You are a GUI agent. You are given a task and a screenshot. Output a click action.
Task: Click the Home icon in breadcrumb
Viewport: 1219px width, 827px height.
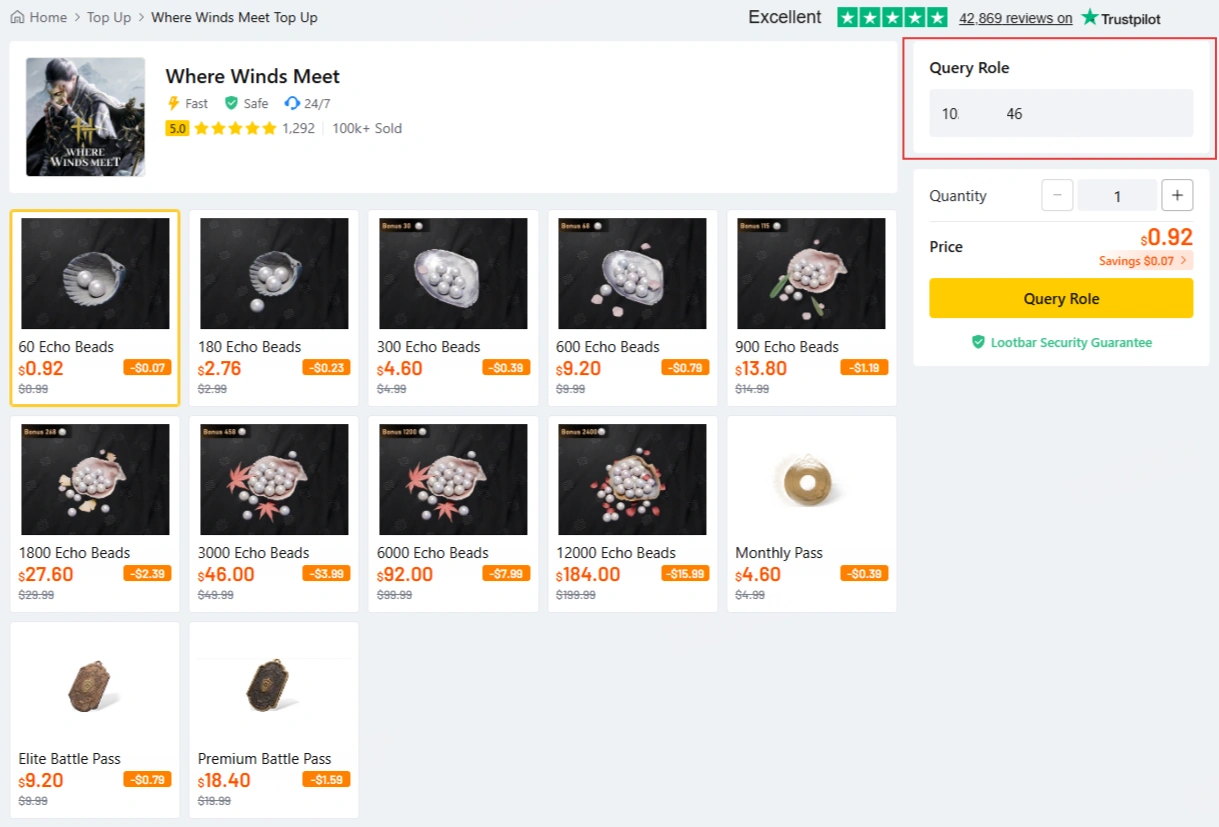17,17
